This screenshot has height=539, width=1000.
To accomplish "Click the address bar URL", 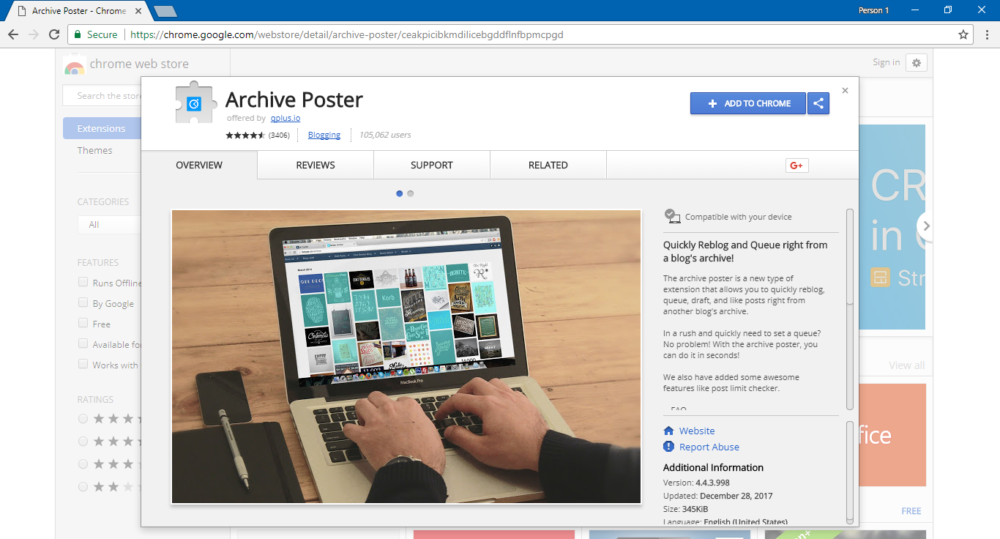I will click(x=346, y=34).
